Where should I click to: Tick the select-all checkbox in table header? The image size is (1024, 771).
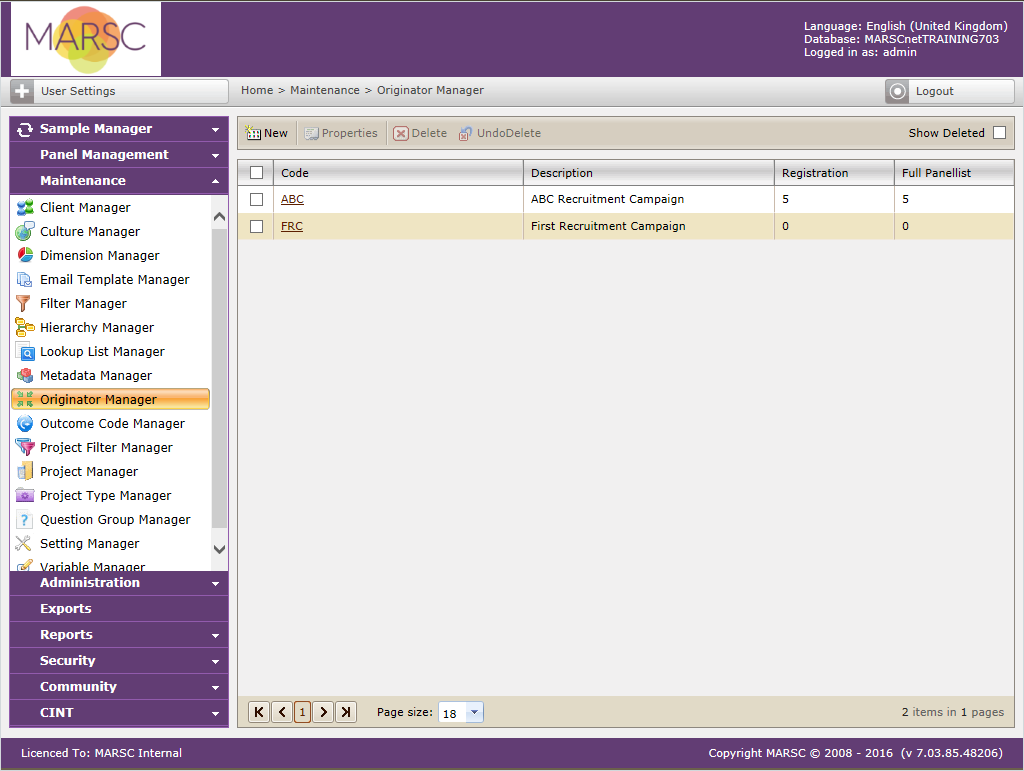[257, 172]
